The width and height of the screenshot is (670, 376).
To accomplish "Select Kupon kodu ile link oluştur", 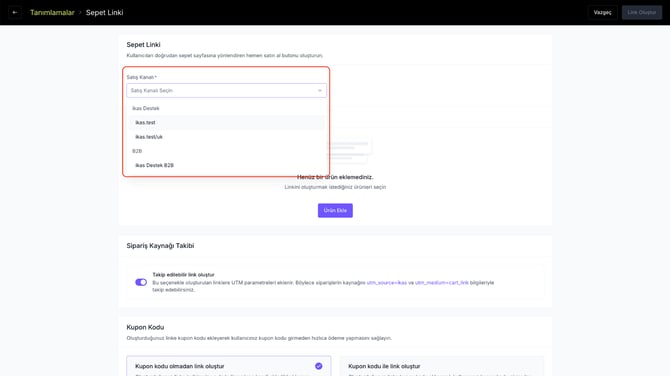I will 442,366.
